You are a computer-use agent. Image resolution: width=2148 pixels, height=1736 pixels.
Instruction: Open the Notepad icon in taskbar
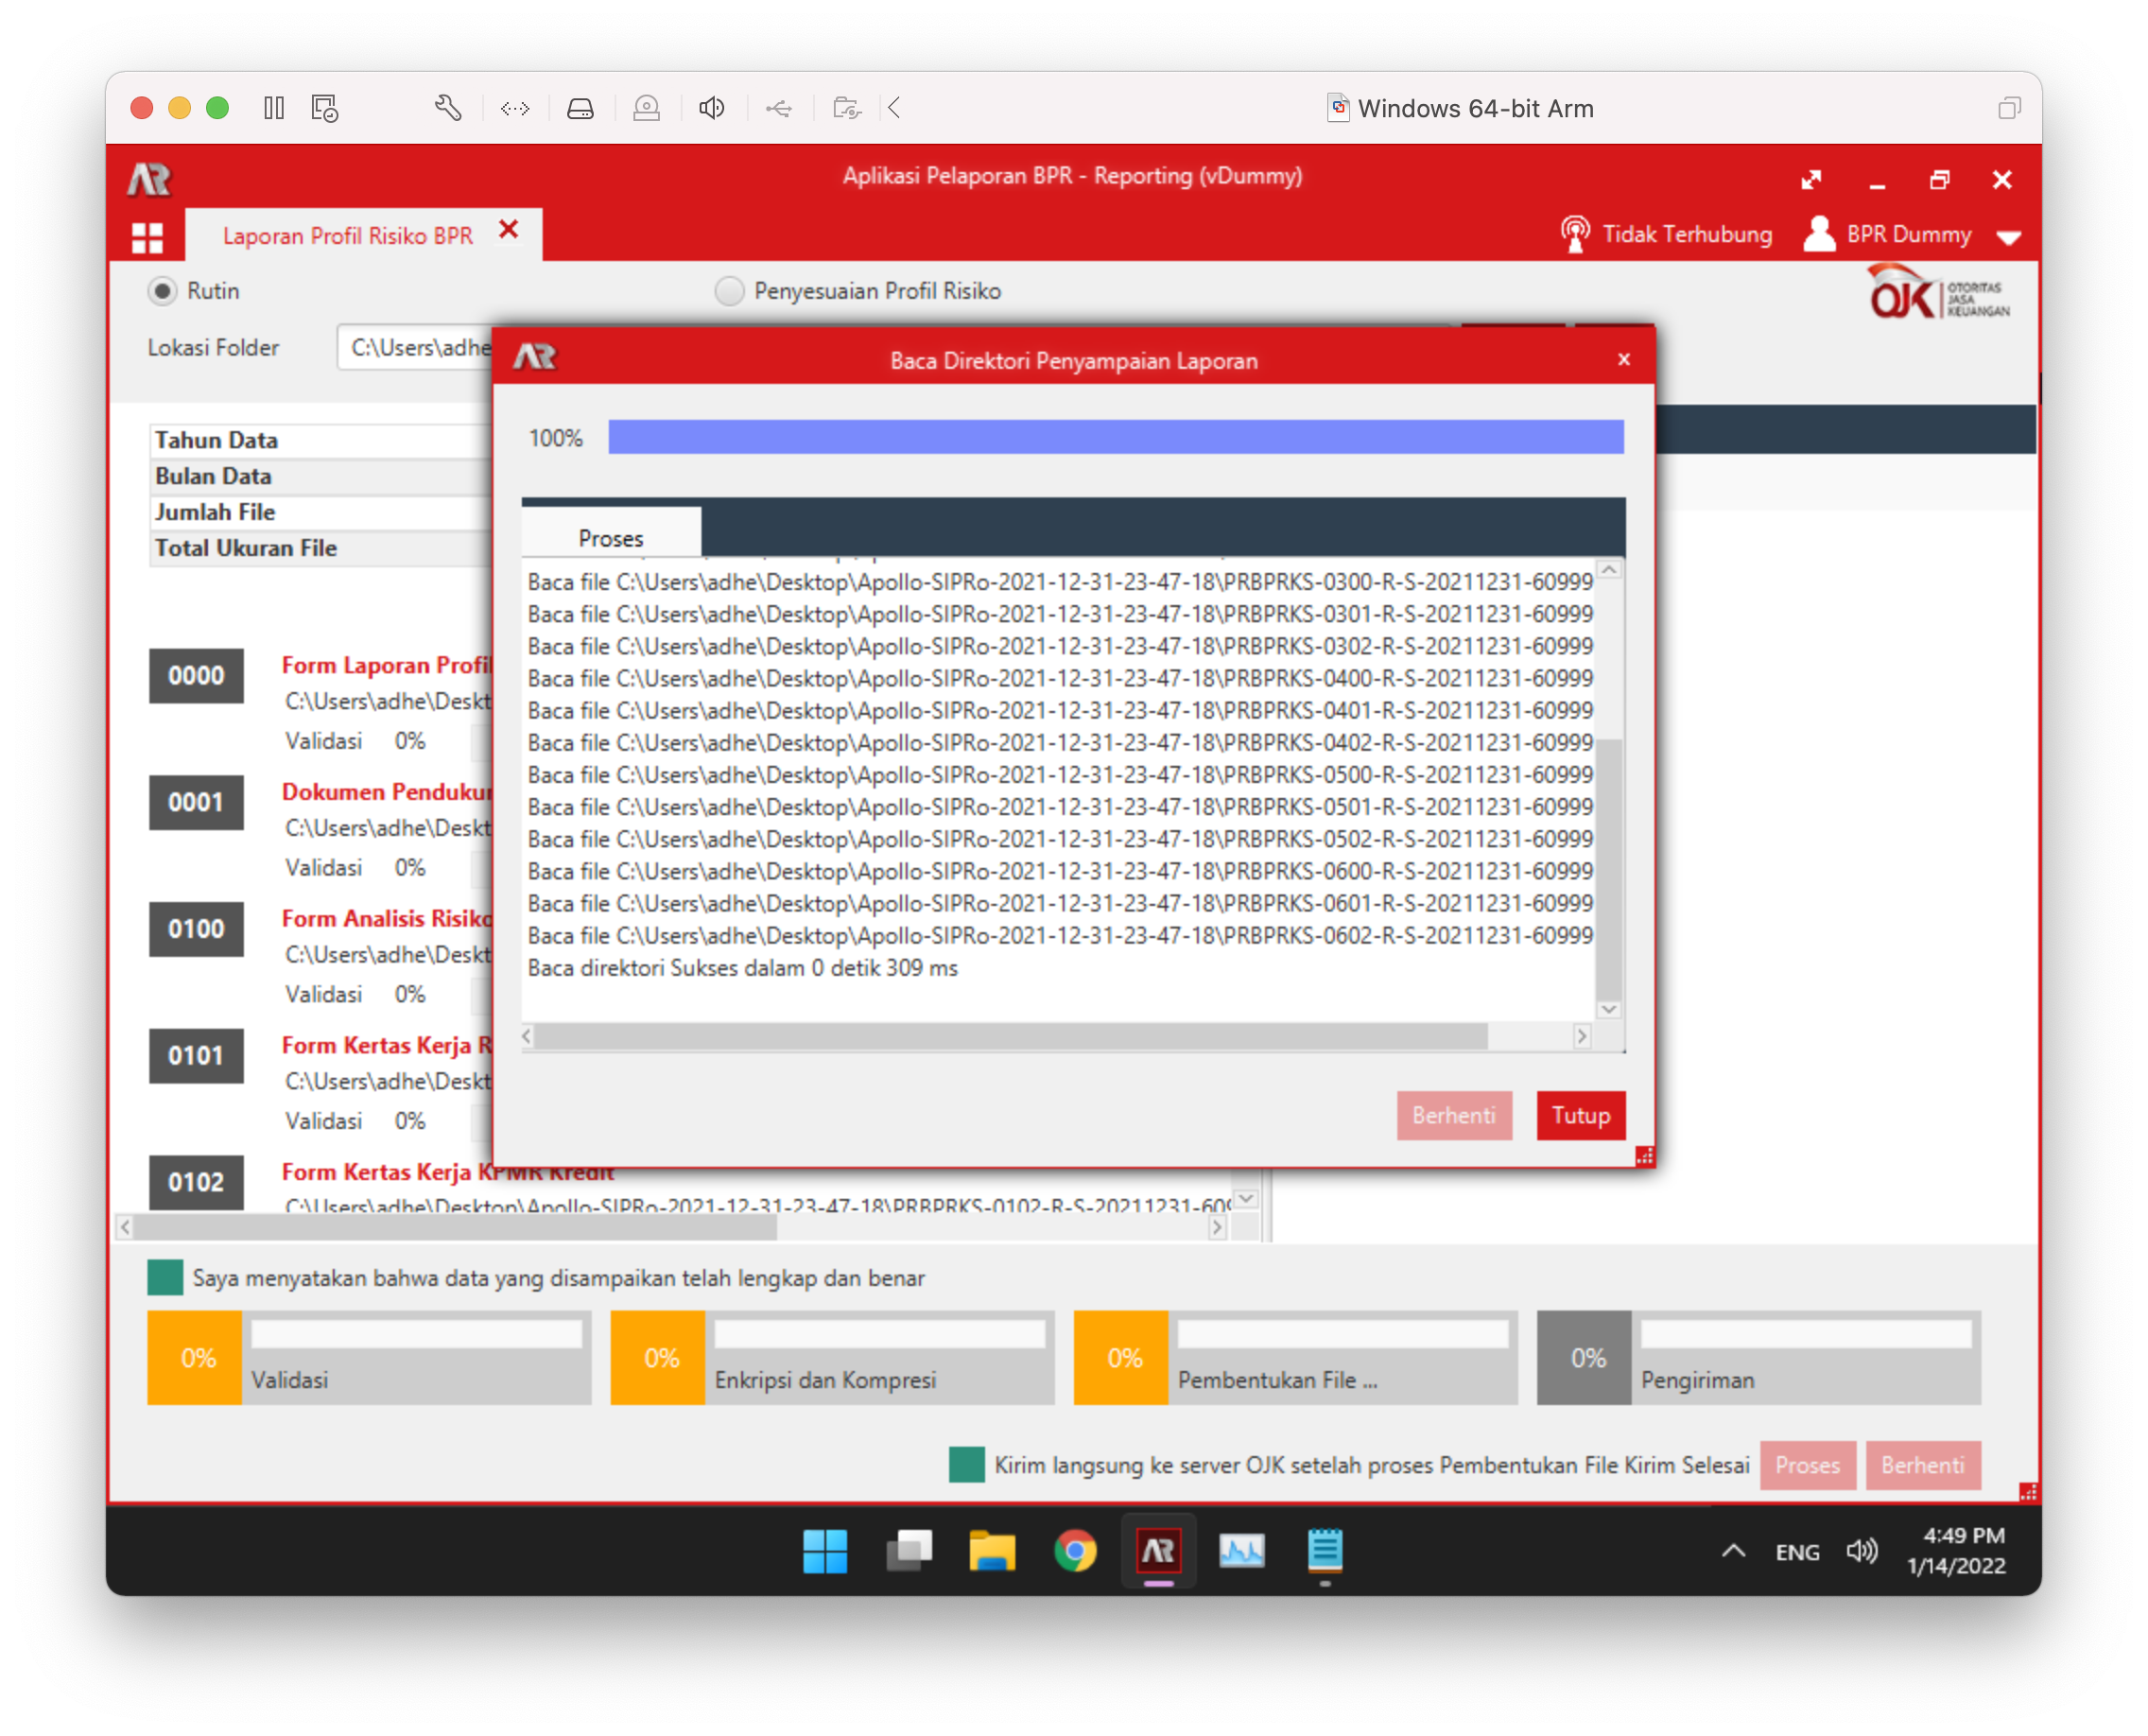[1325, 1551]
